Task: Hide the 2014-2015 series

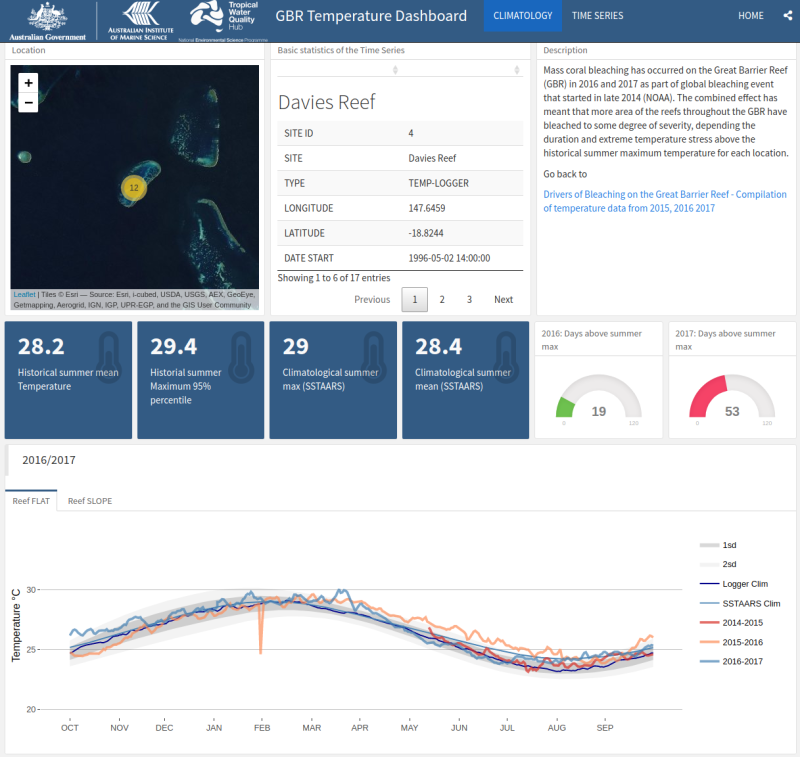Action: click(731, 622)
